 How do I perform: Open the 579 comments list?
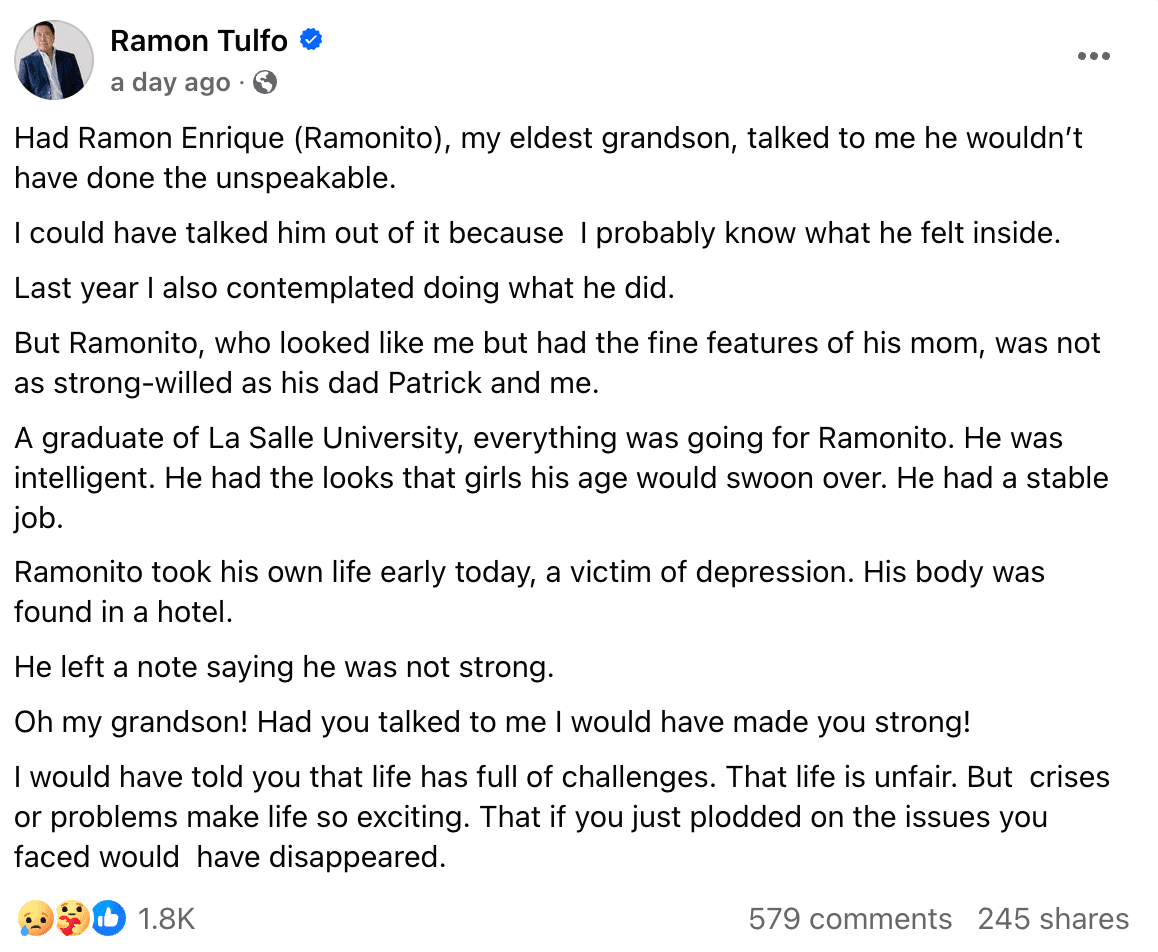(x=850, y=919)
